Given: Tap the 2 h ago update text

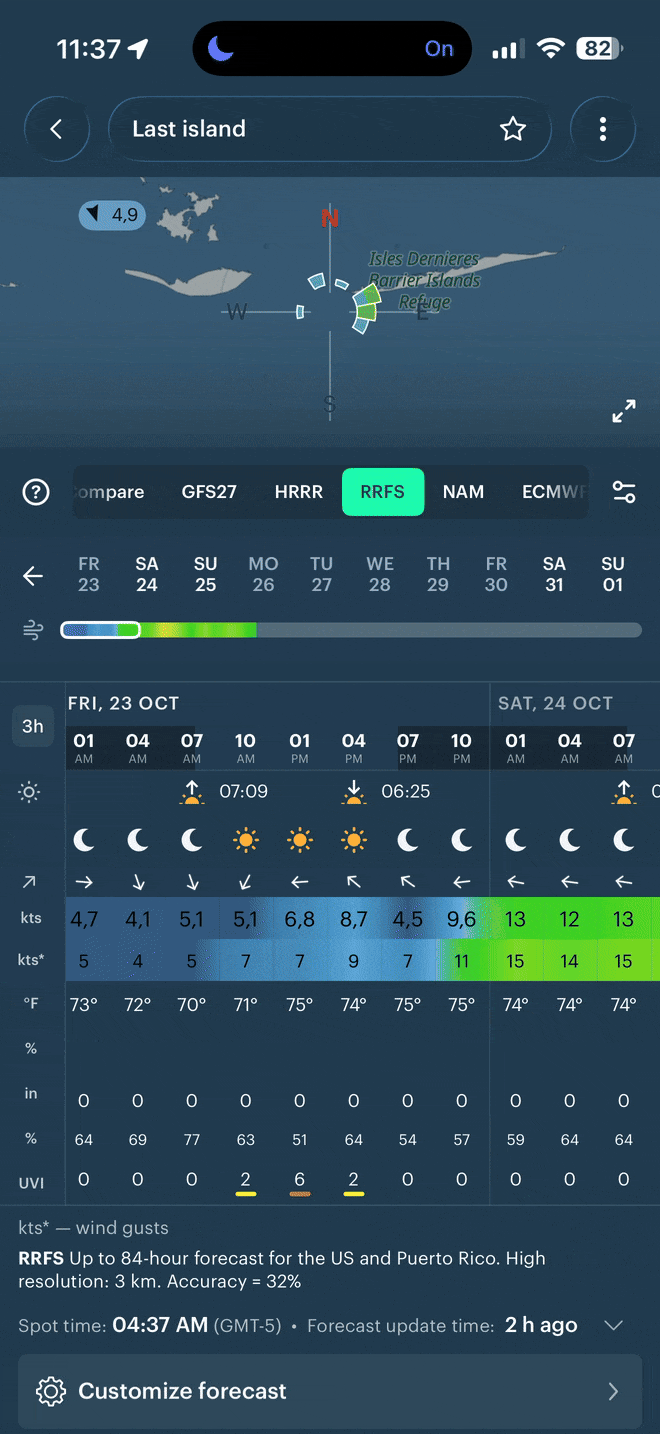Looking at the screenshot, I should click(541, 1325).
